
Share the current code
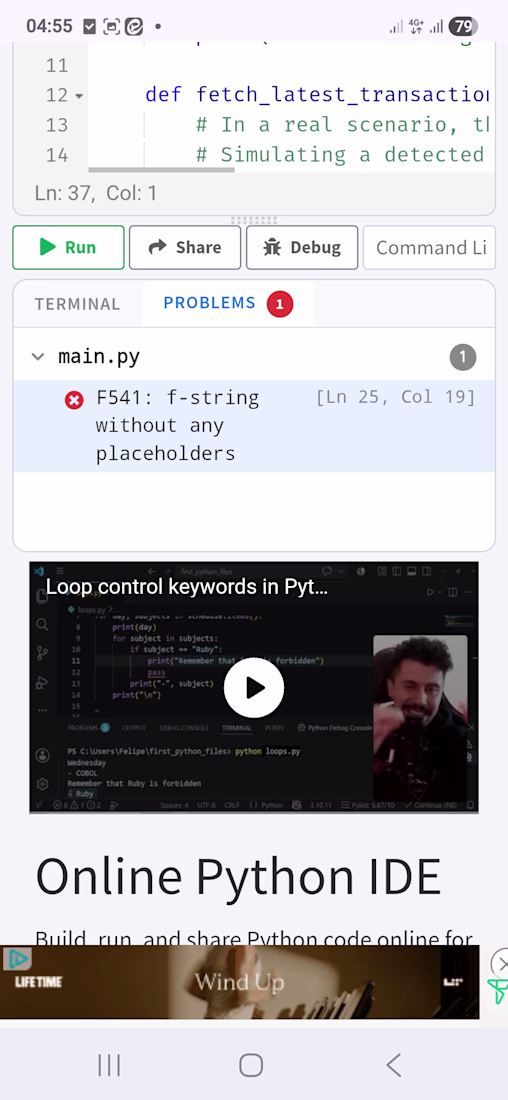[185, 248]
